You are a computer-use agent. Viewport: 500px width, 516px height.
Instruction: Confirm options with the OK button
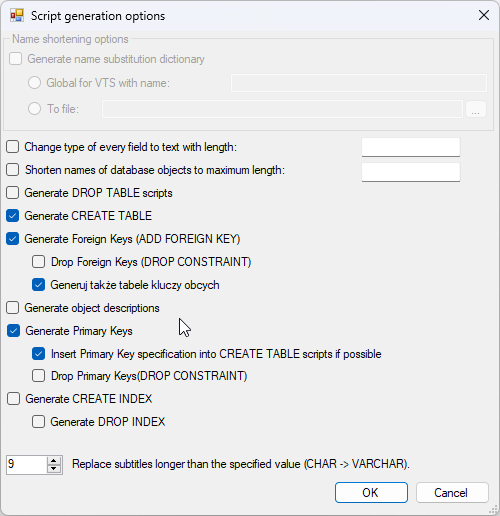371,492
